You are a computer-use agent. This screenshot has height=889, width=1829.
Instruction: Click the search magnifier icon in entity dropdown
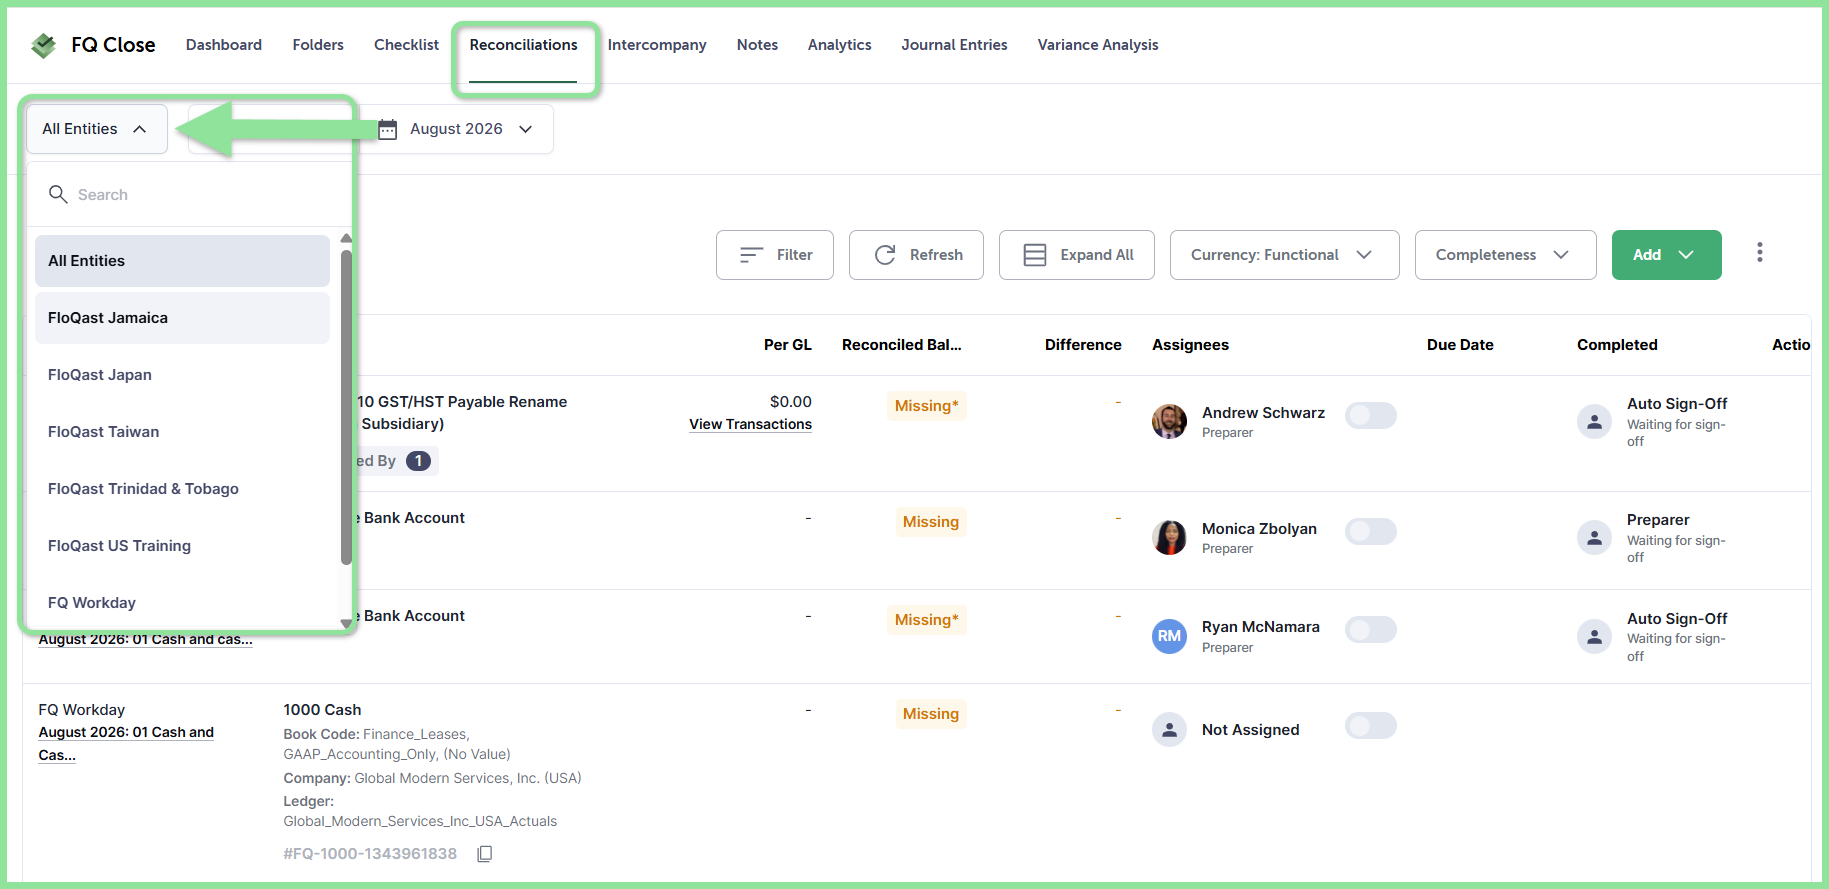tap(58, 194)
